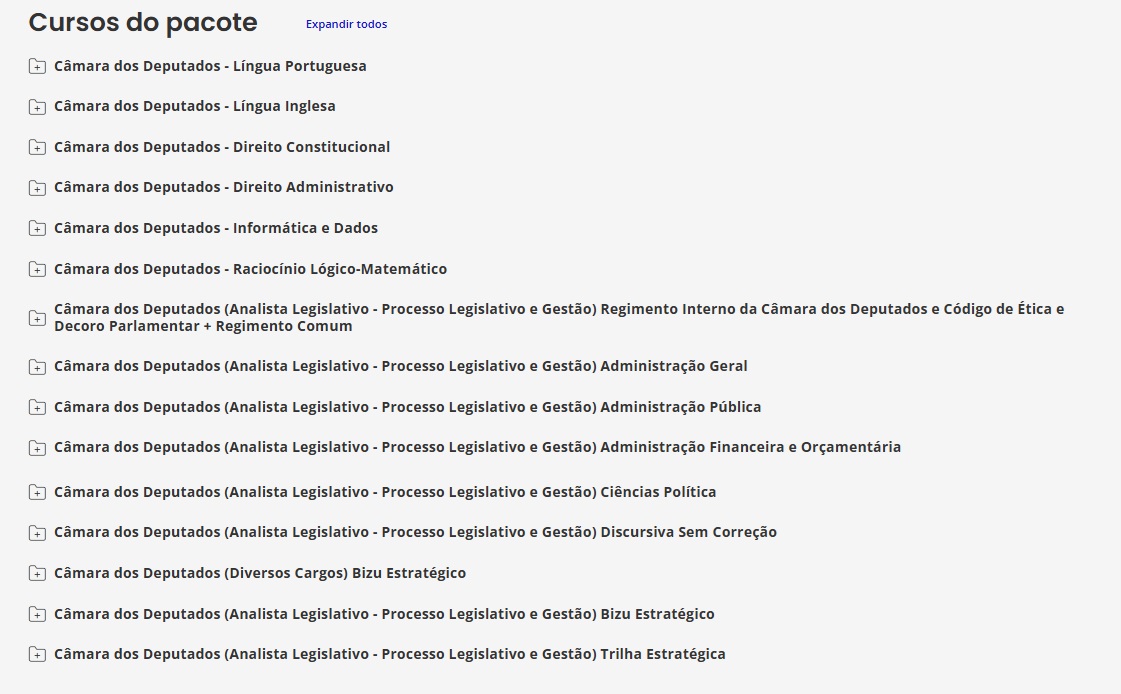Image resolution: width=1121 pixels, height=694 pixels.
Task: Click the folder icon beside Raciocínio Lógico-Matemático
Action: tap(37, 270)
